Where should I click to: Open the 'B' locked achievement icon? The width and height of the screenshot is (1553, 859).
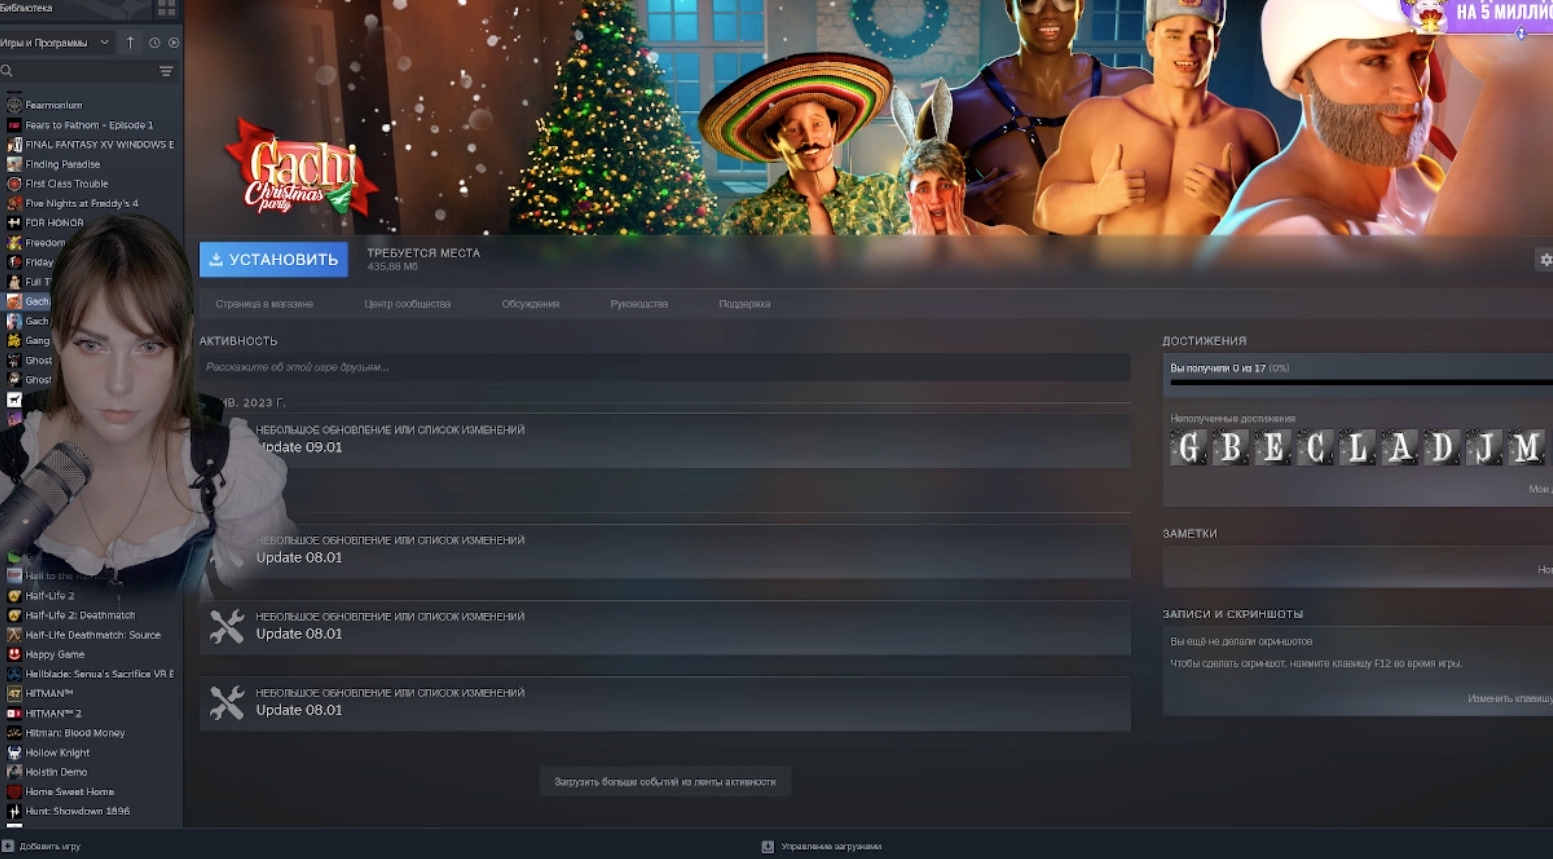pos(1231,448)
